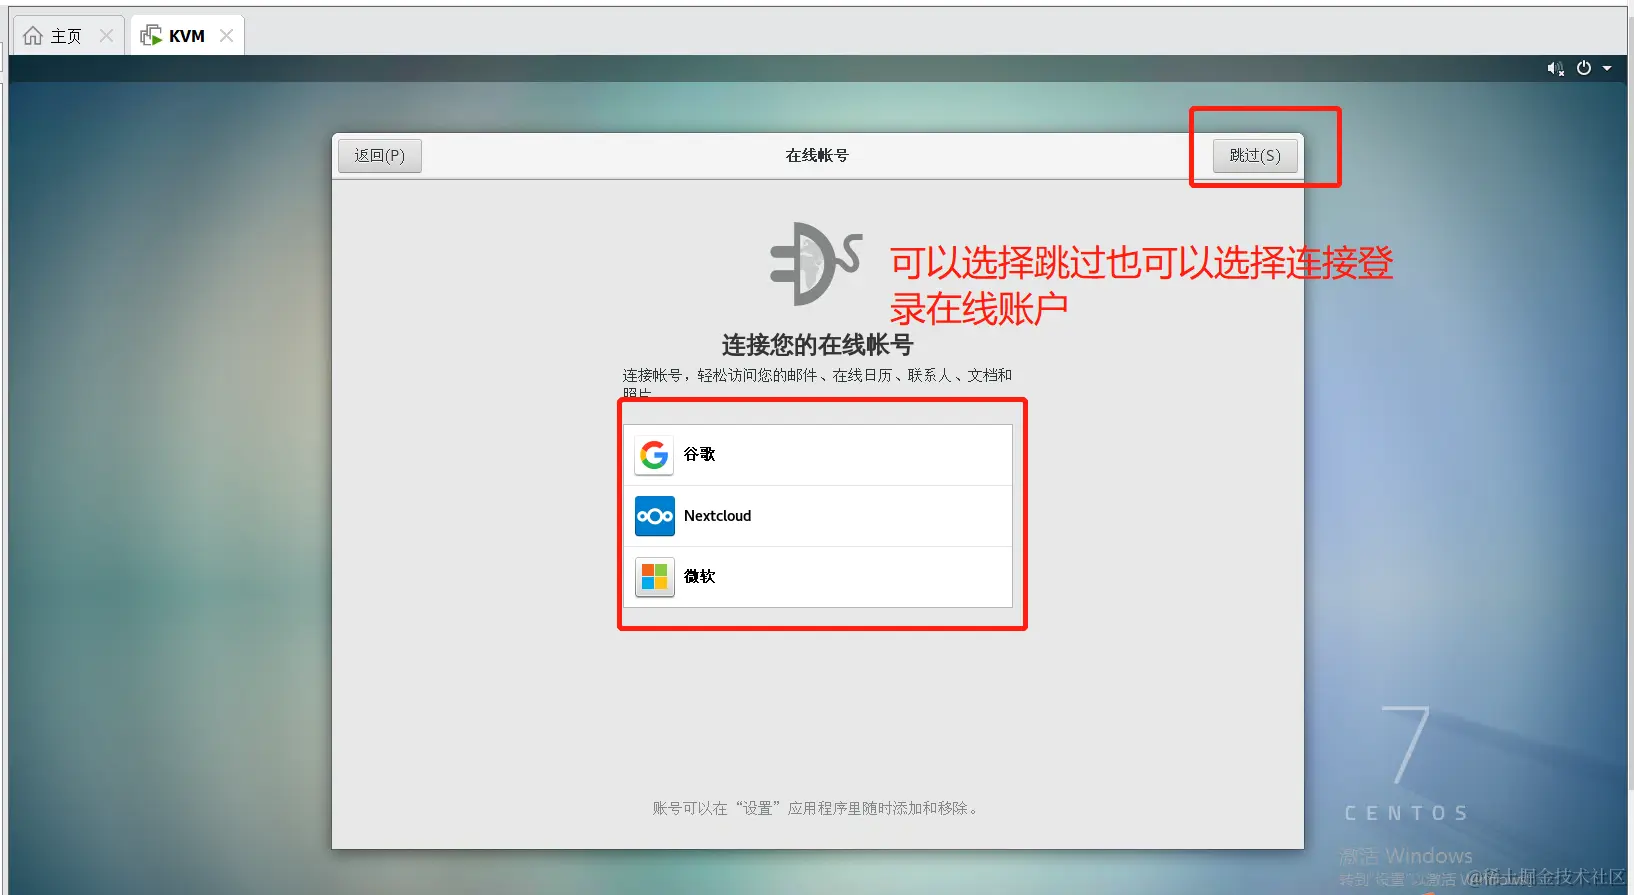The height and width of the screenshot is (895, 1634).
Task: Select the Nextcloud account row
Action: click(x=818, y=516)
